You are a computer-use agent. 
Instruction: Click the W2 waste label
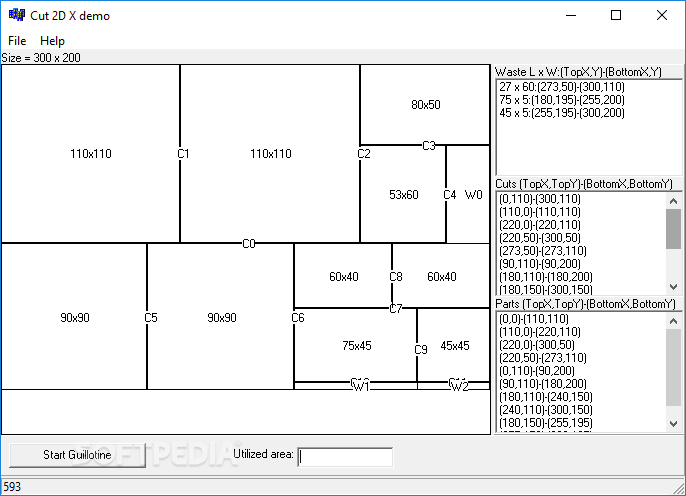pos(459,385)
